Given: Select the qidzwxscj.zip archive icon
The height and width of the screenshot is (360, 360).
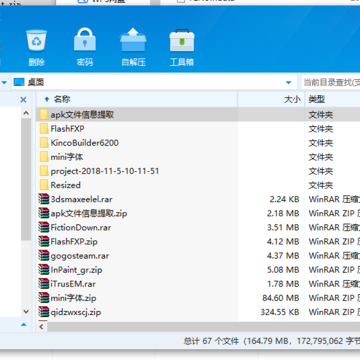Looking at the screenshot, I should (44, 312).
